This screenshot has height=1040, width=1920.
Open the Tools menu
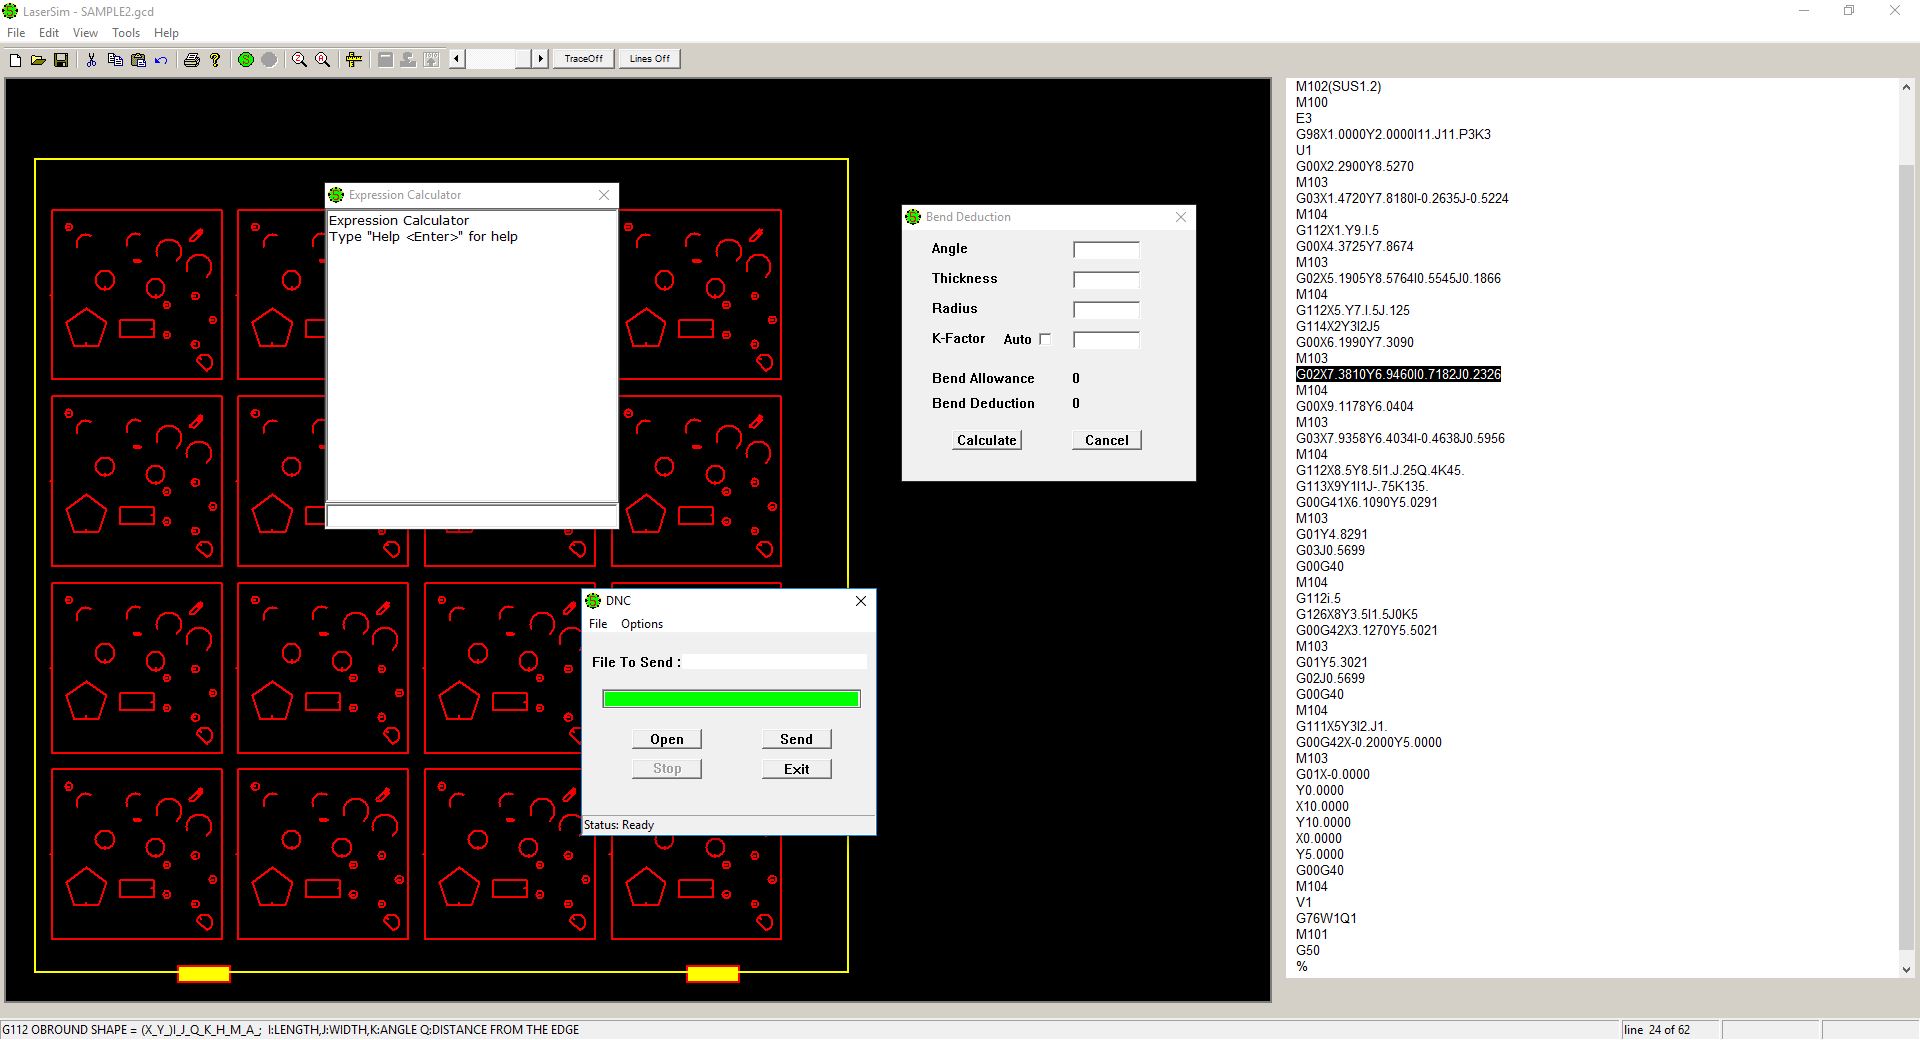click(126, 33)
